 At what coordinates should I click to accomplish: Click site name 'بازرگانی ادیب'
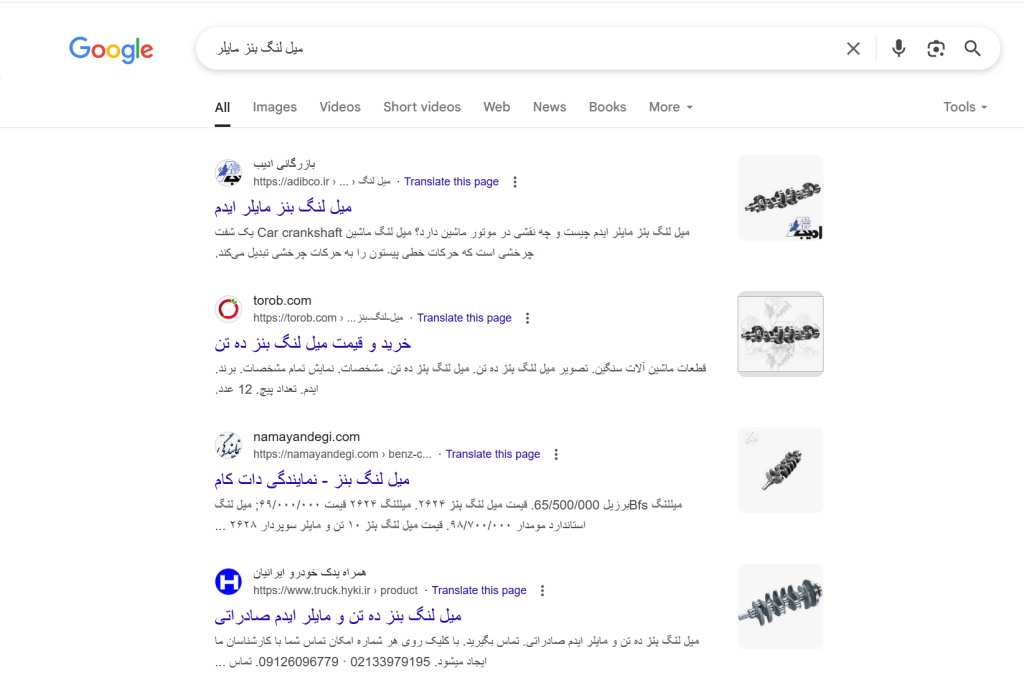click(284, 163)
